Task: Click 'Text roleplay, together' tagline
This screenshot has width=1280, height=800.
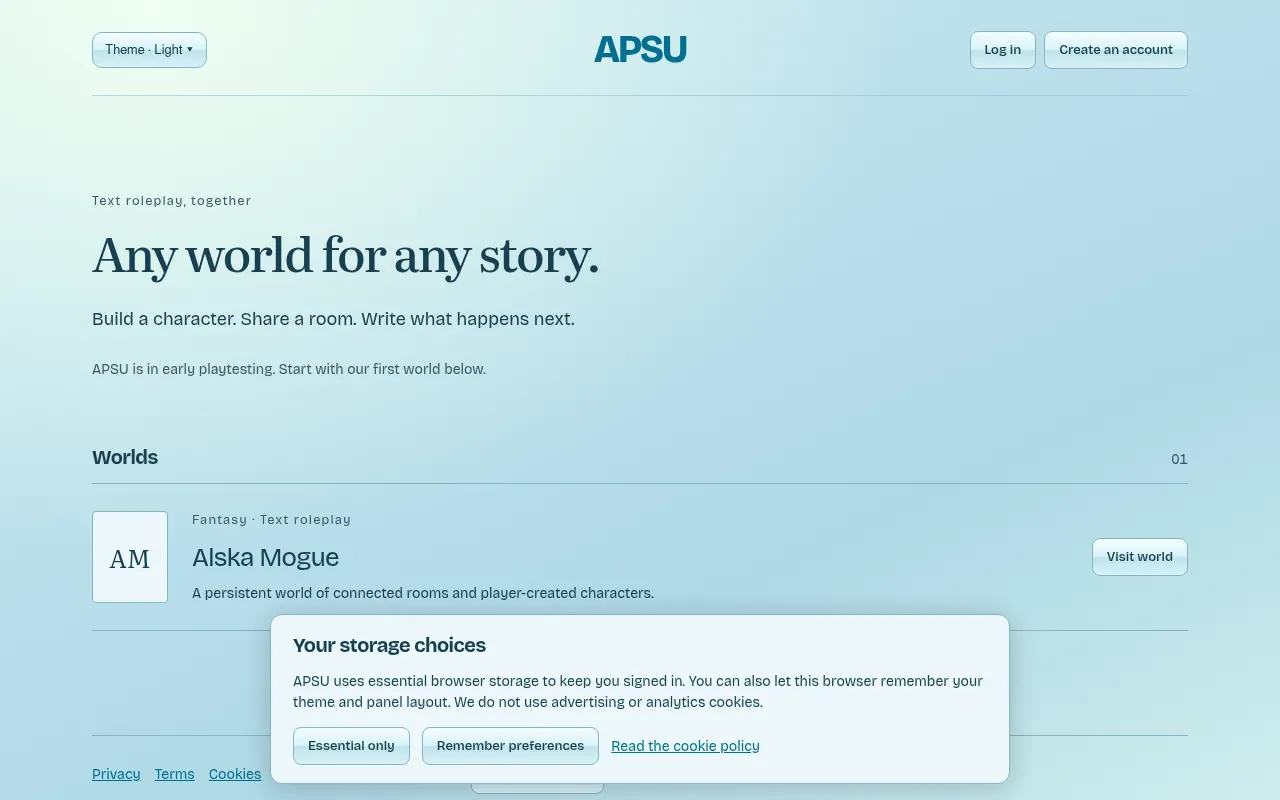Action: (172, 200)
